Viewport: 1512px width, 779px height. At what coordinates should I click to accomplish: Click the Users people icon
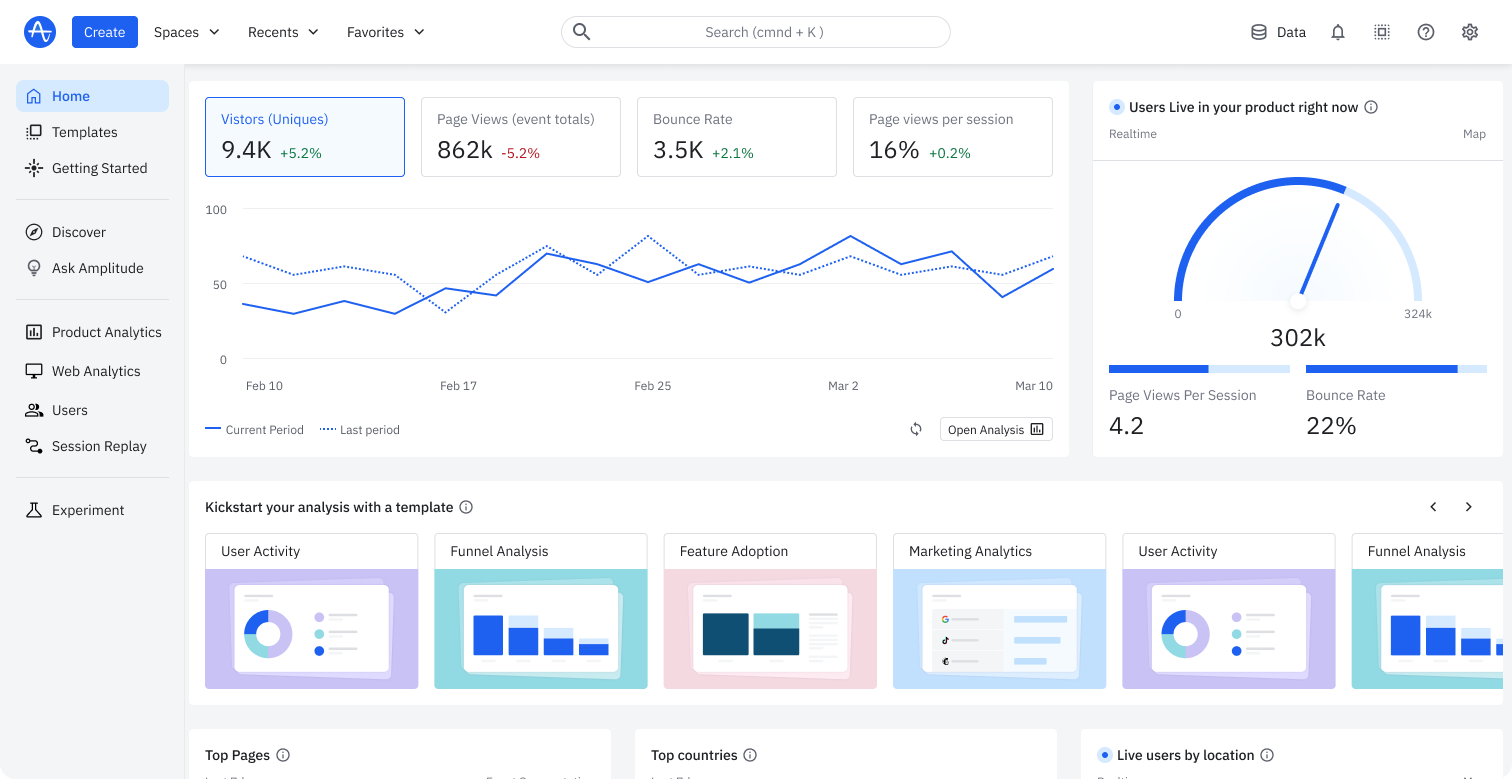[x=34, y=410]
